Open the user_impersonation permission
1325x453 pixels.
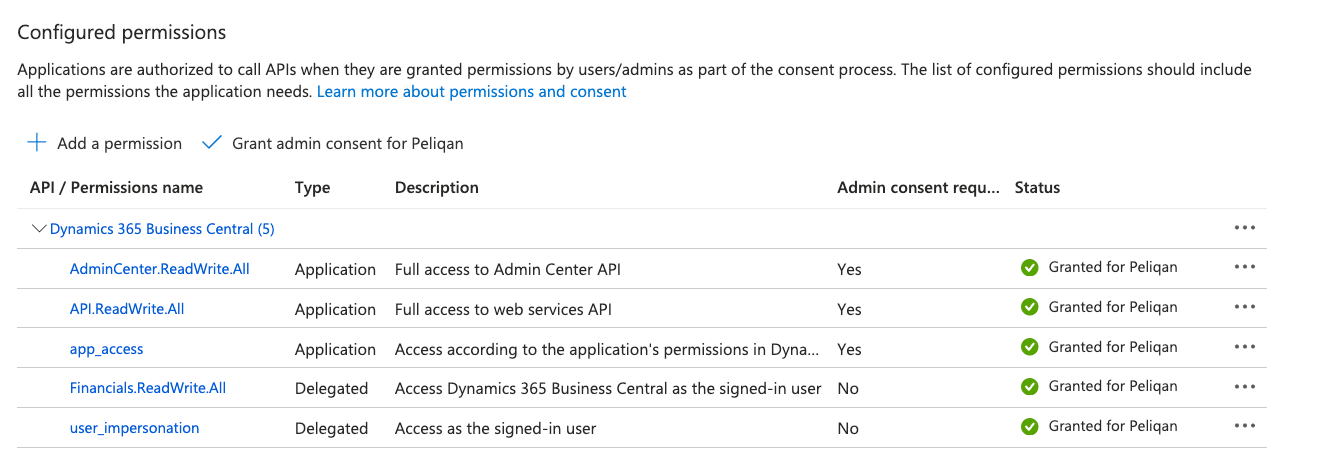click(134, 428)
